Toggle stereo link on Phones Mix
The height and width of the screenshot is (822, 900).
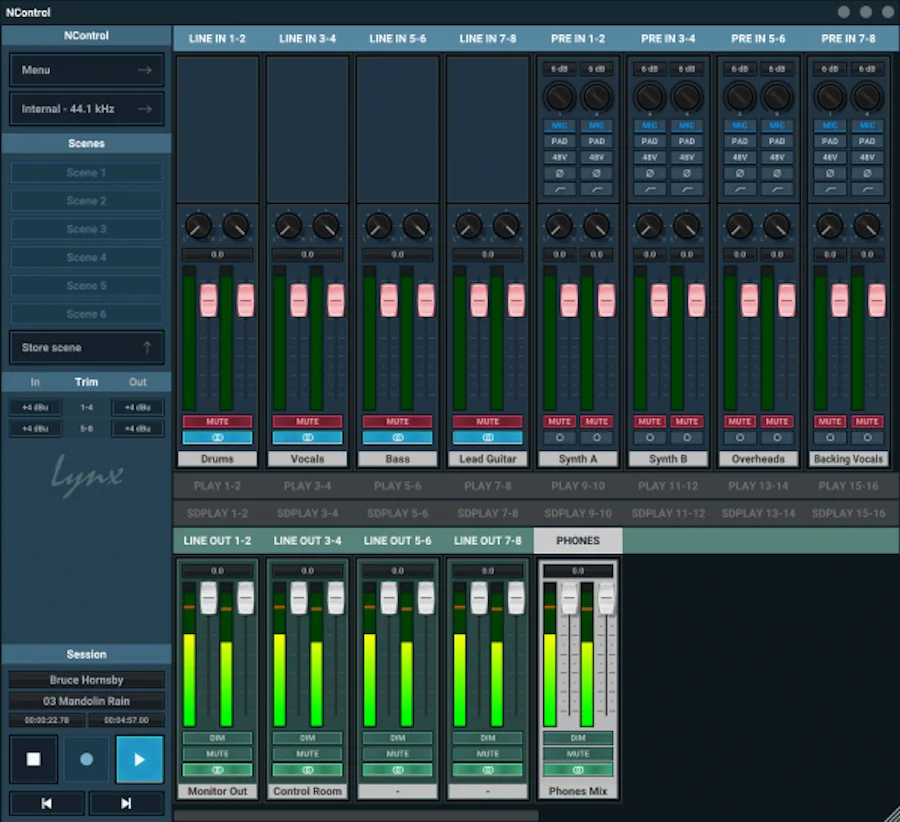(x=578, y=770)
